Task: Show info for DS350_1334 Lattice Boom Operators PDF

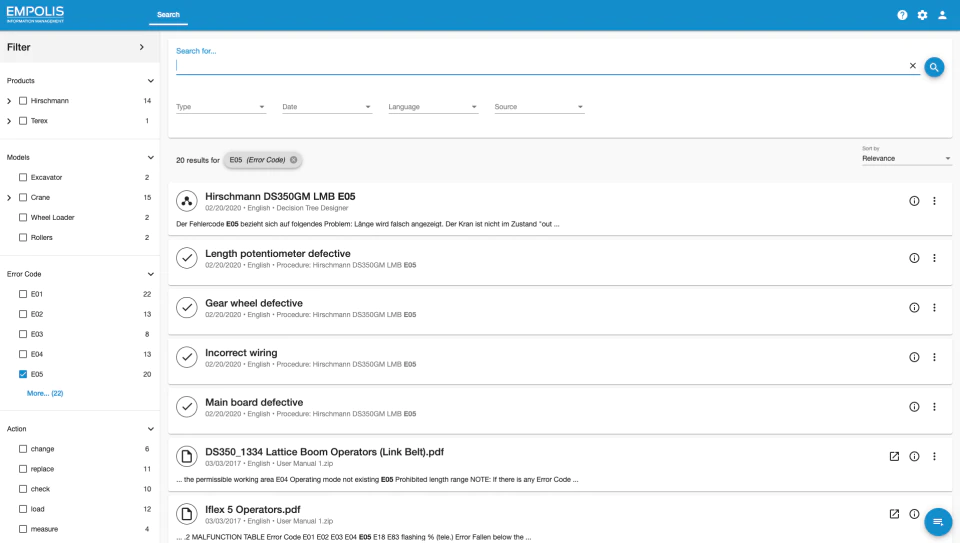Action: pyautogui.click(x=914, y=456)
